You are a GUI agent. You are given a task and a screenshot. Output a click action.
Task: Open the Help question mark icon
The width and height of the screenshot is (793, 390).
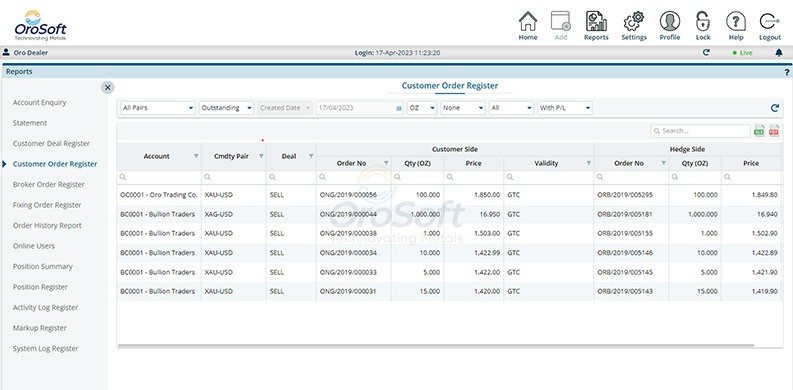tap(736, 21)
